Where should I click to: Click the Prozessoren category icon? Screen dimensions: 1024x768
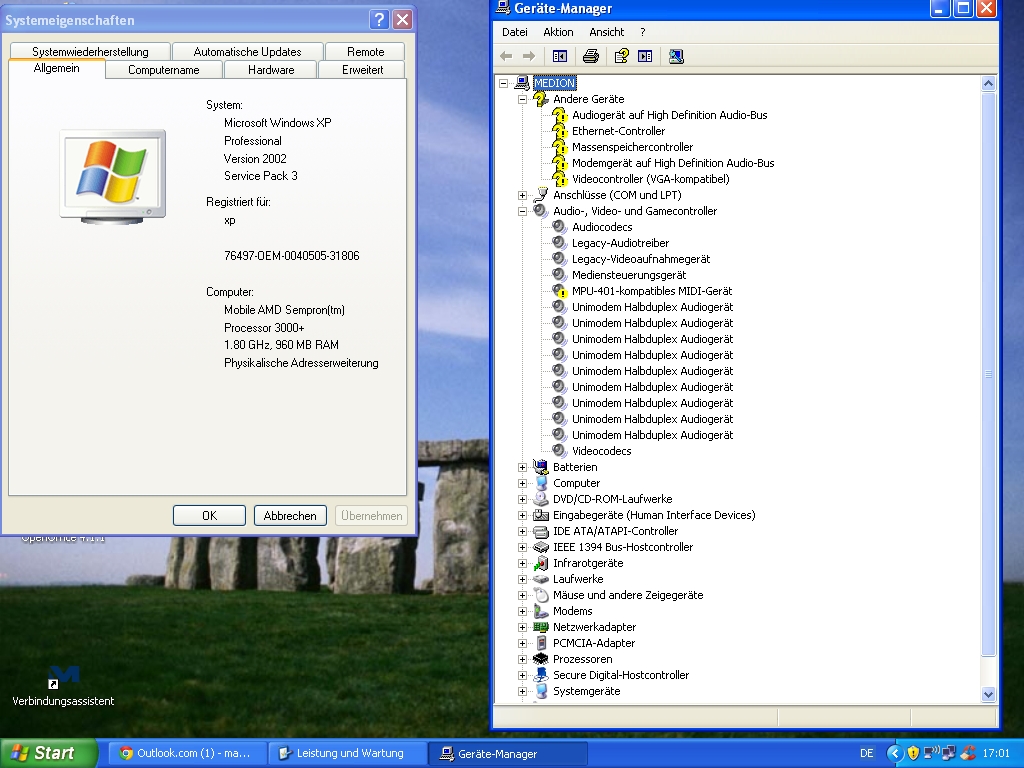540,659
